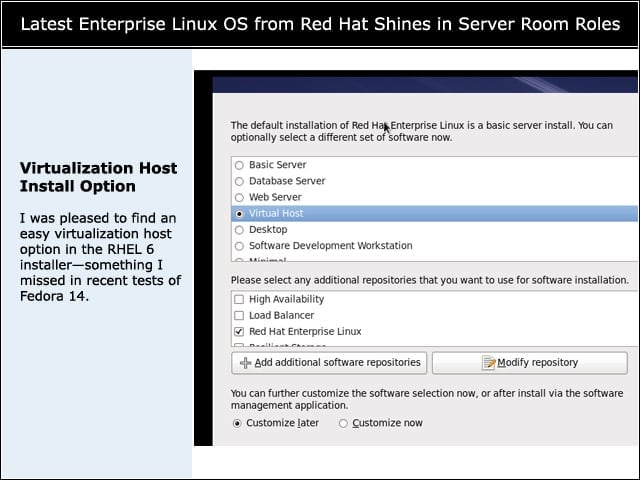Select Software Development Workstation radio option
This screenshot has width=640, height=480.
239,246
